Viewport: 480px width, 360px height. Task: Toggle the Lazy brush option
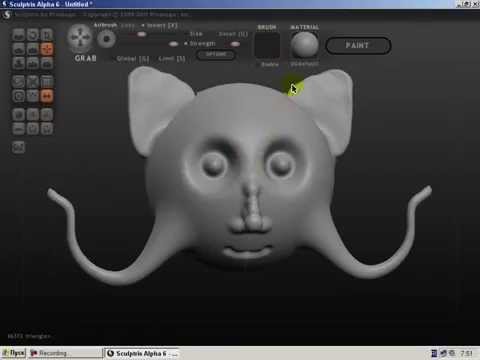pyautogui.click(x=128, y=25)
